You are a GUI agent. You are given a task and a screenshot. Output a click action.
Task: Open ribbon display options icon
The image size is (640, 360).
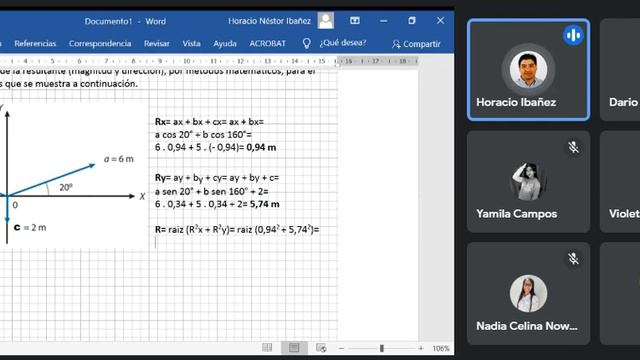tap(355, 20)
